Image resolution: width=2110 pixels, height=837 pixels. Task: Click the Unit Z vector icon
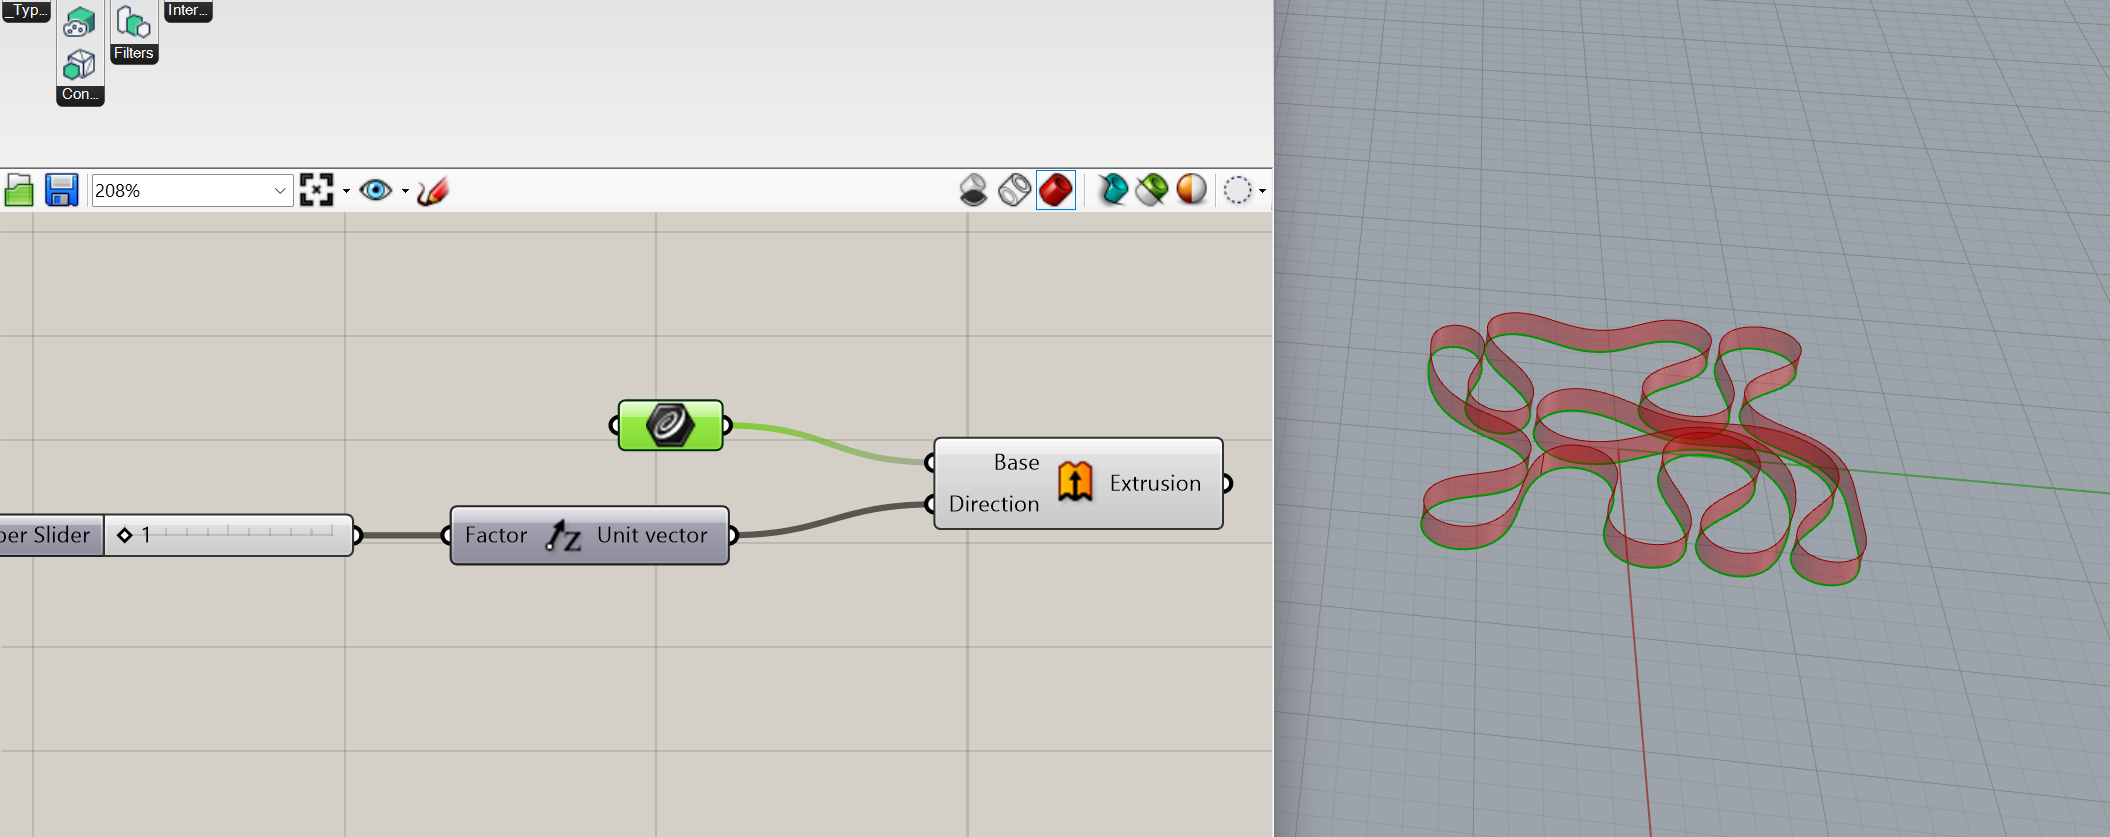tap(563, 536)
